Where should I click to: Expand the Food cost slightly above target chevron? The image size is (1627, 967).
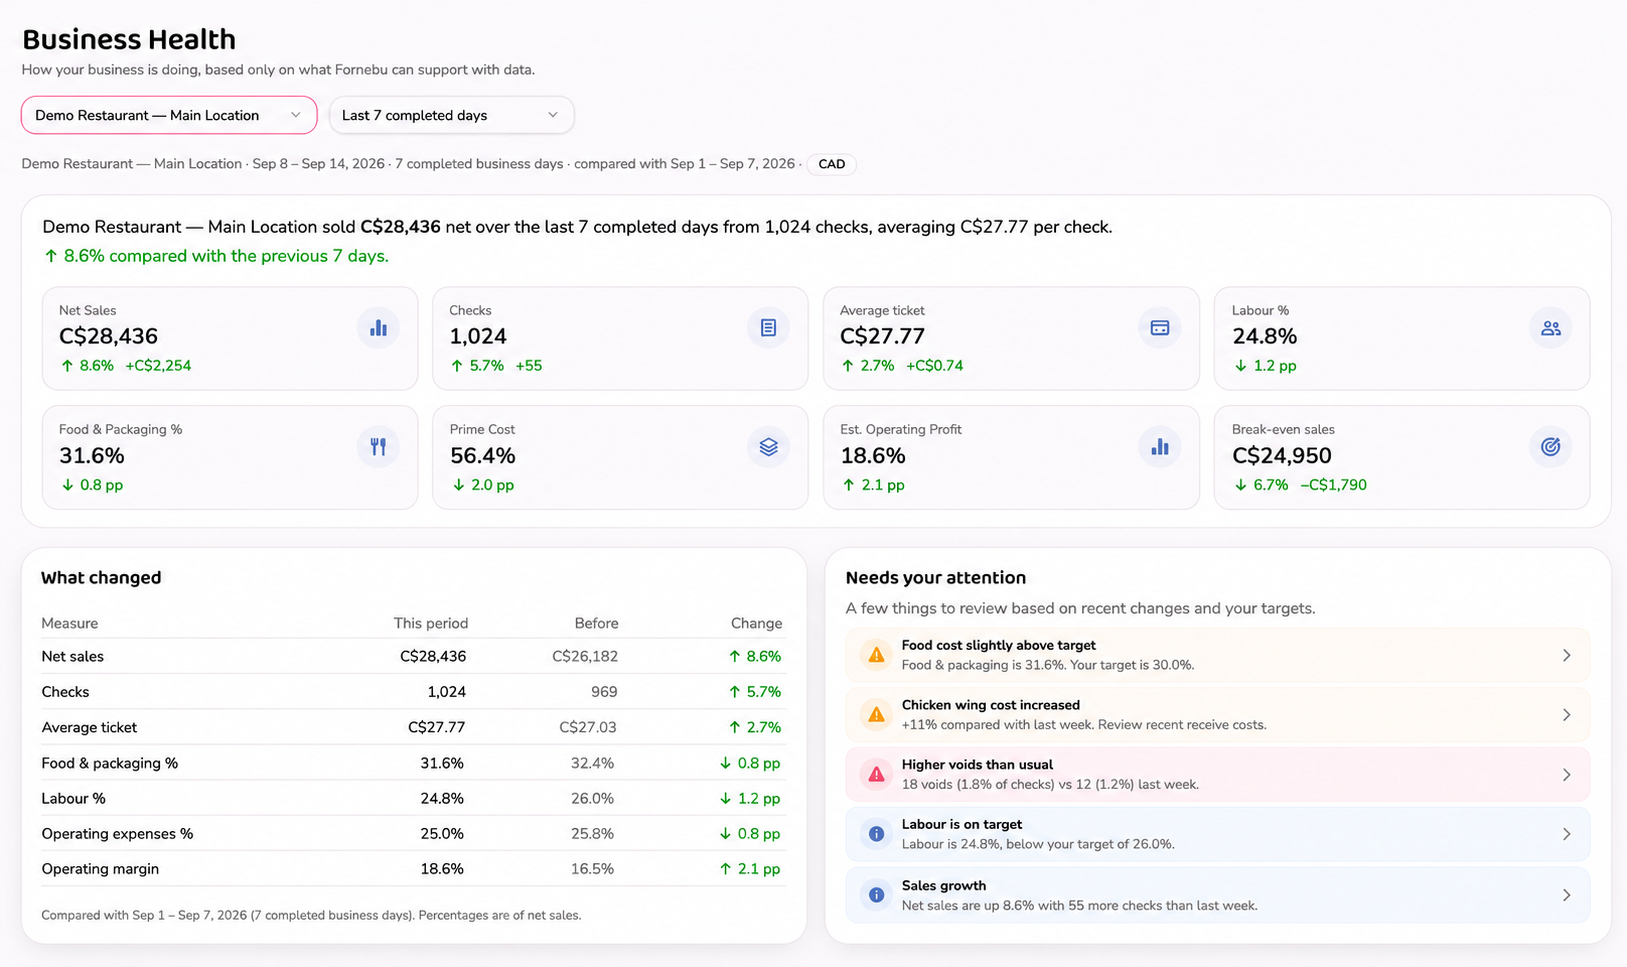click(1566, 655)
